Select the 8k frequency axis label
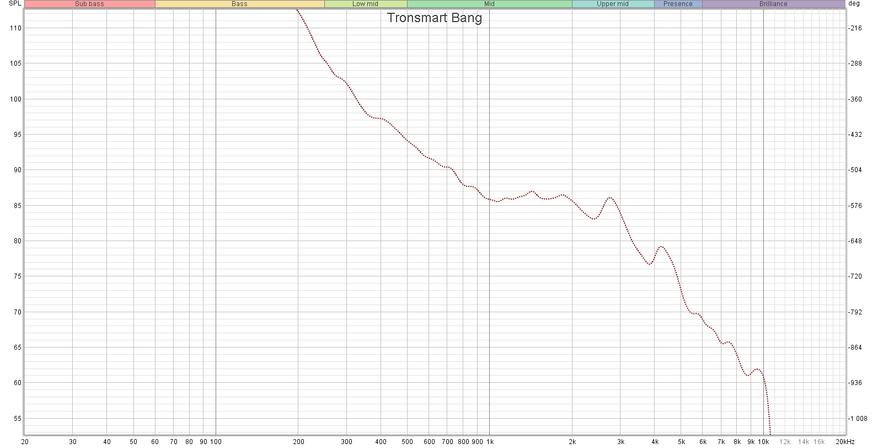Viewport: 877px width, 448px height. click(x=737, y=442)
